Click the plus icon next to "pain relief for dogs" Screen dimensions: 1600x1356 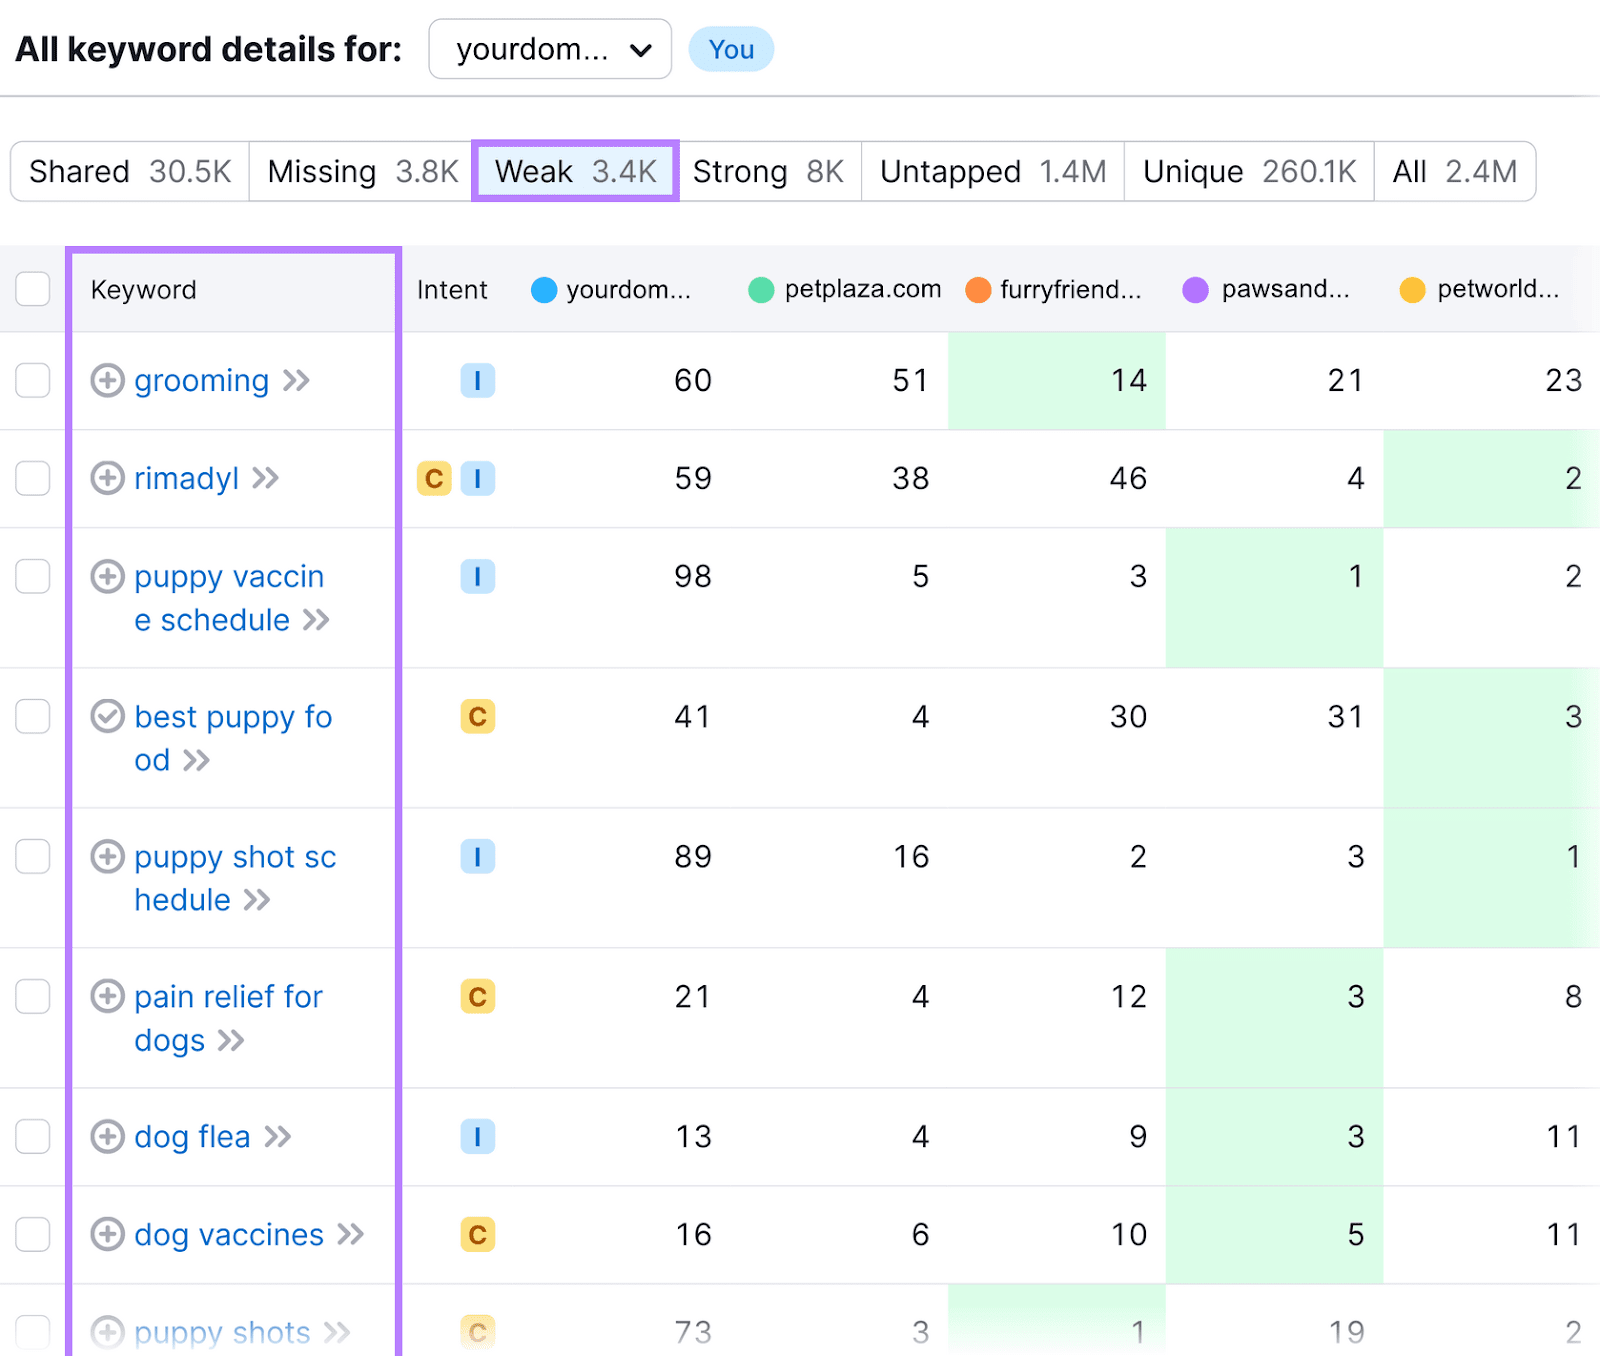click(x=108, y=996)
